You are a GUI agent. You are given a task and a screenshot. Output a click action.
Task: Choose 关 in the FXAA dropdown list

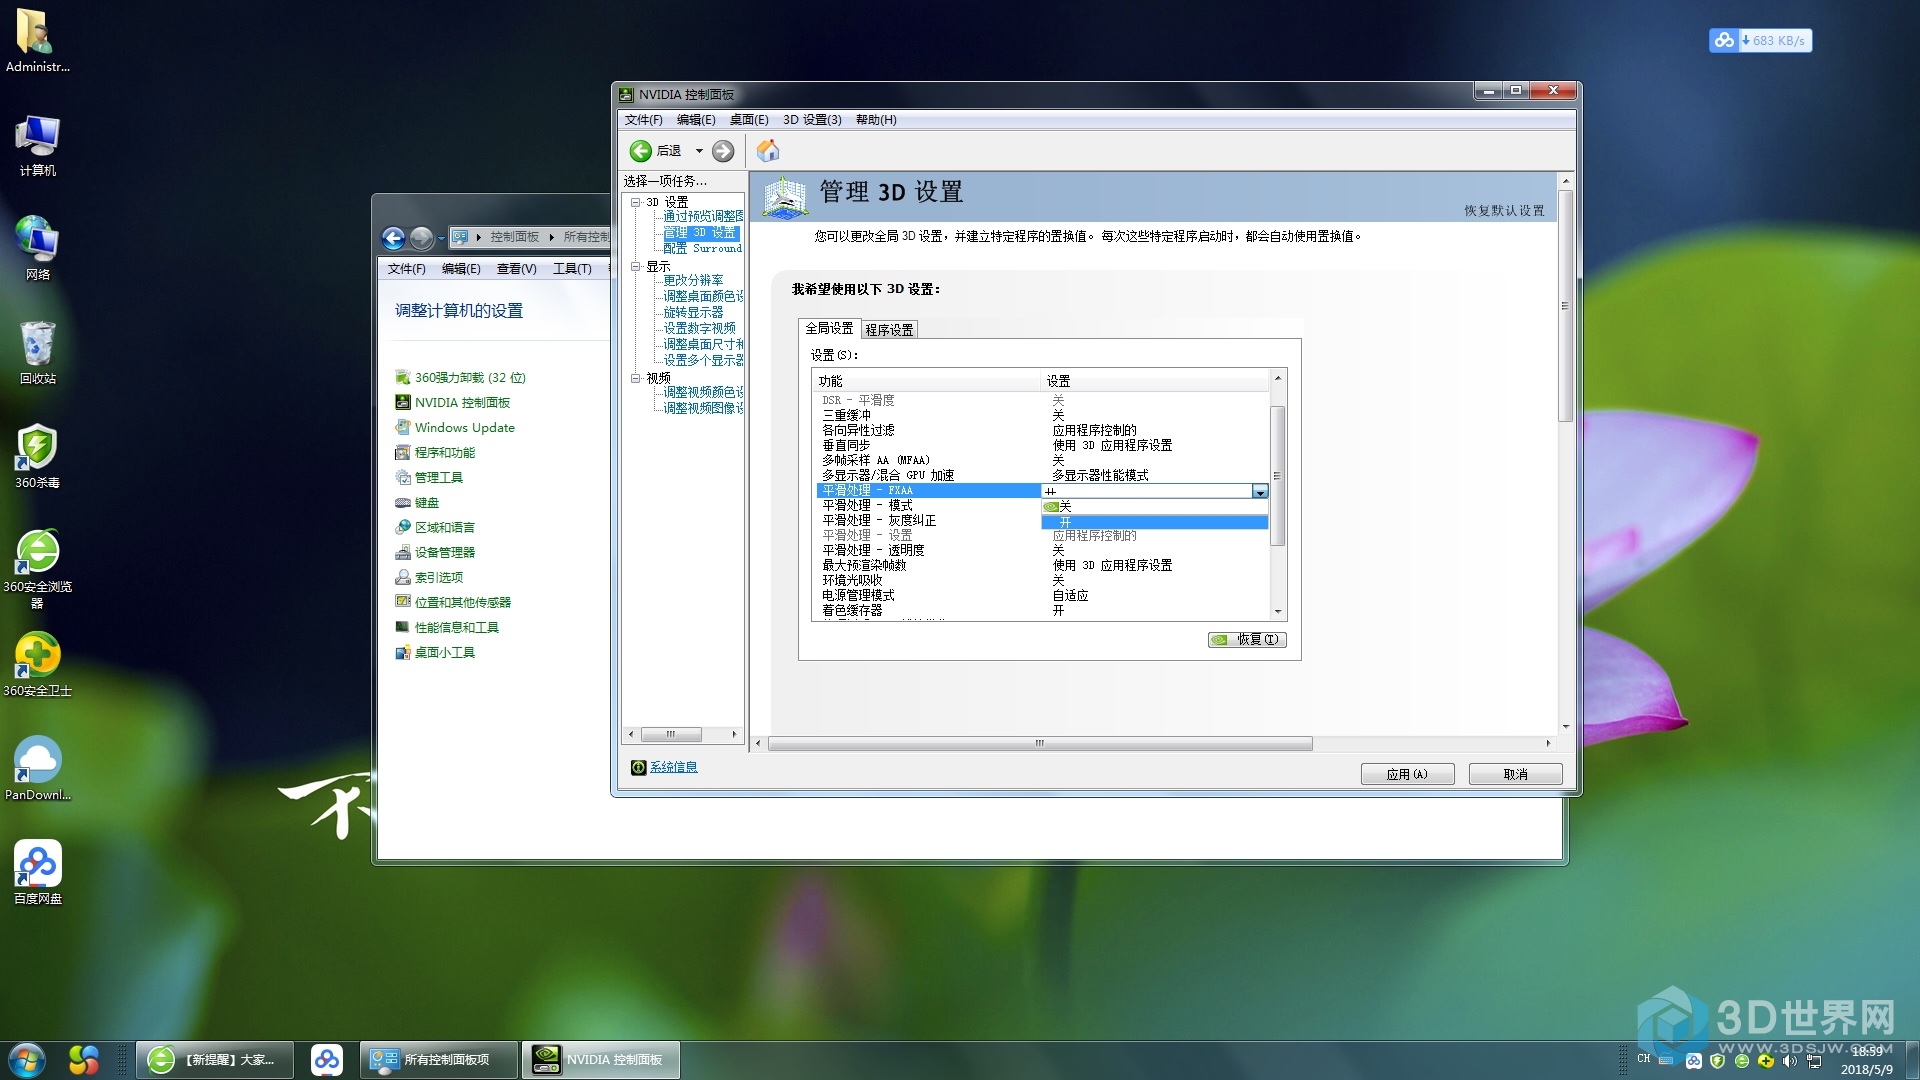[x=1155, y=506]
